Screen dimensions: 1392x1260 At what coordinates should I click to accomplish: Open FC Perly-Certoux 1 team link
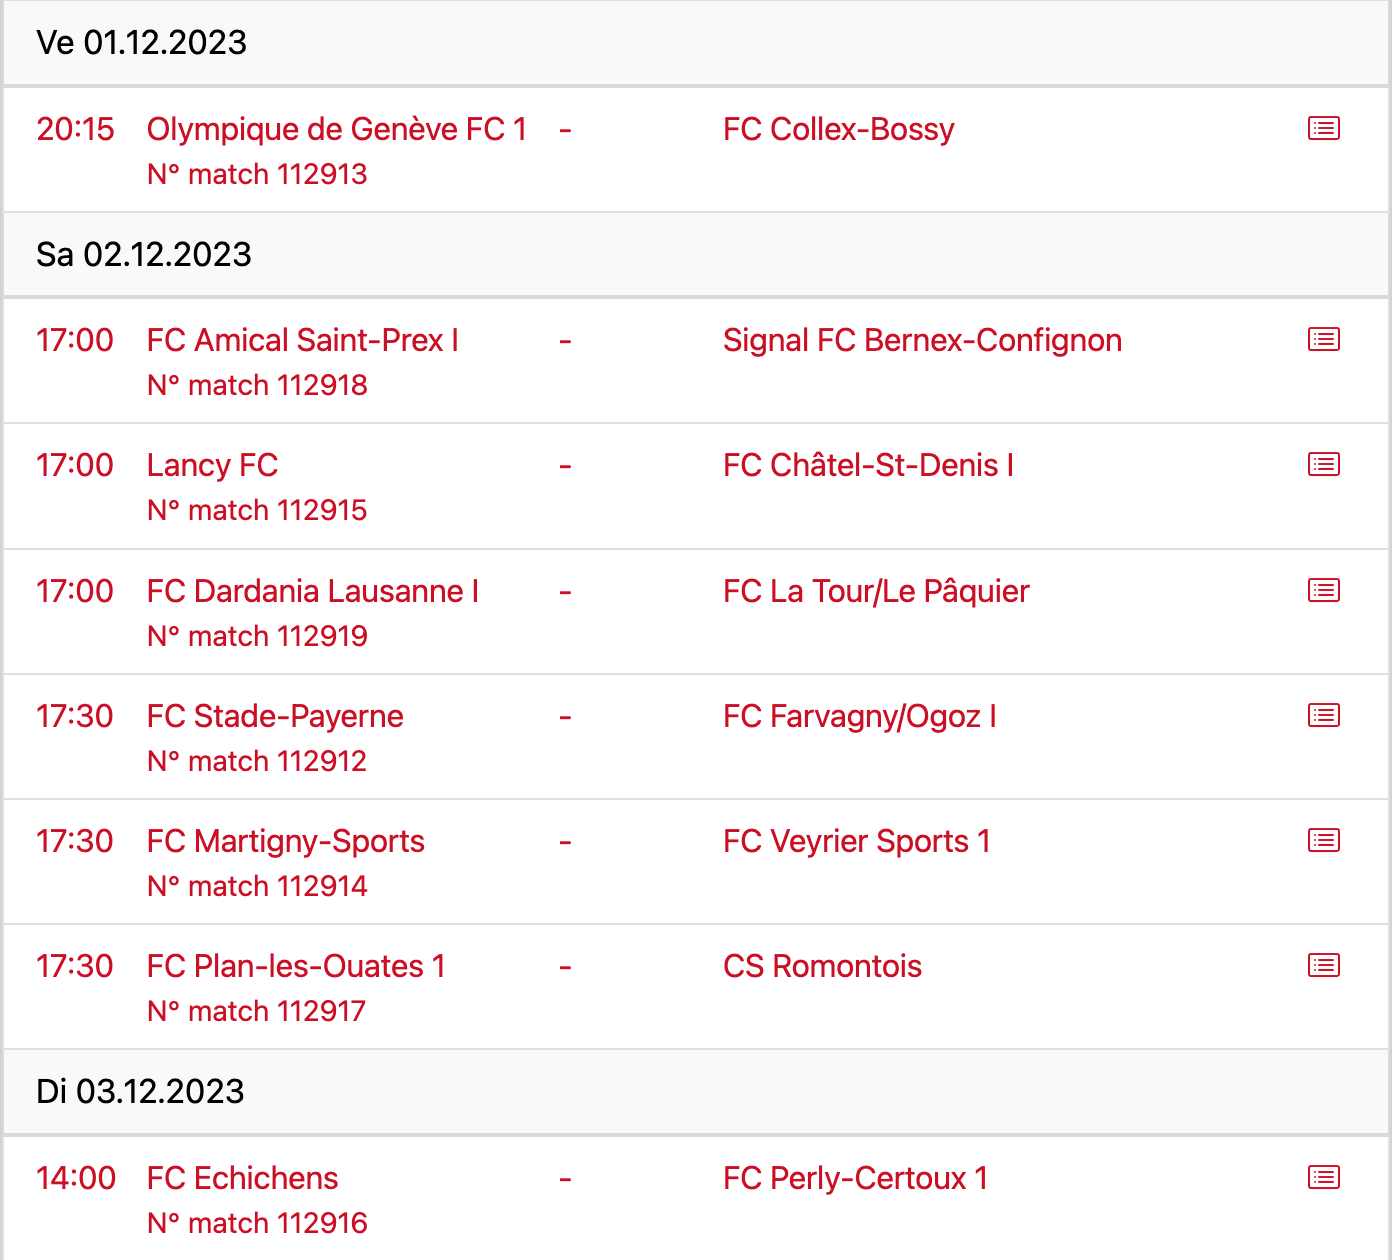coord(855,1178)
